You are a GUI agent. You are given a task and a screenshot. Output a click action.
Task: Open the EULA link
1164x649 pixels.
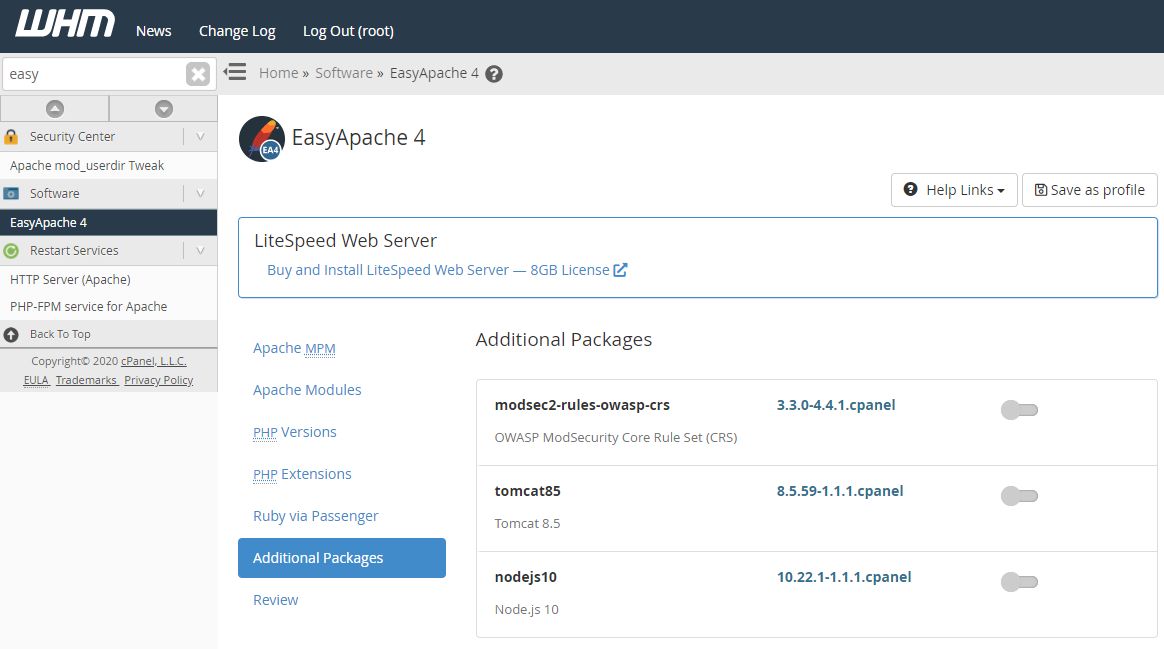point(36,380)
